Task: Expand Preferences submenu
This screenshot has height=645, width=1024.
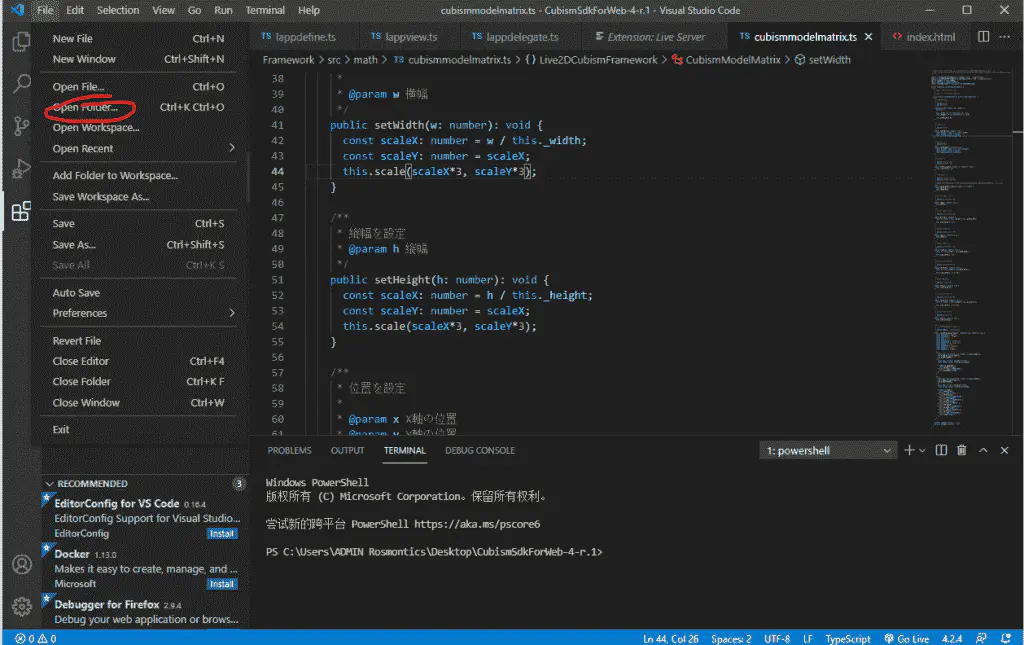Action: [x=138, y=313]
